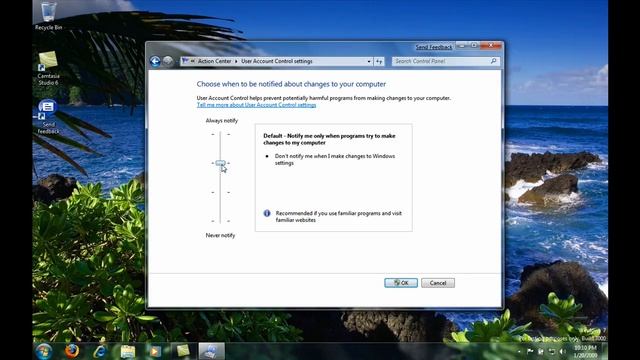The height and width of the screenshot is (360, 640).
Task: Refresh the address bar location
Action: click(379, 61)
